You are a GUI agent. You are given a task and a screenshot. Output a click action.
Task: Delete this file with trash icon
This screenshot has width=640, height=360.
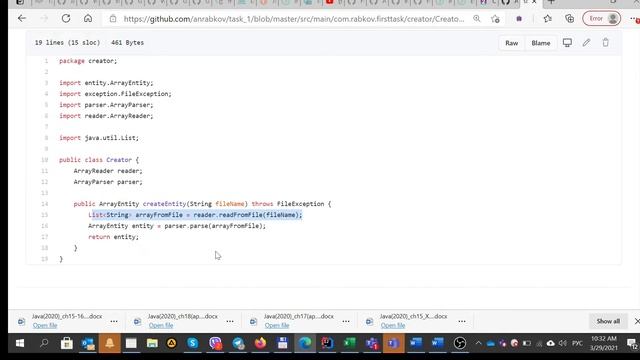605,42
